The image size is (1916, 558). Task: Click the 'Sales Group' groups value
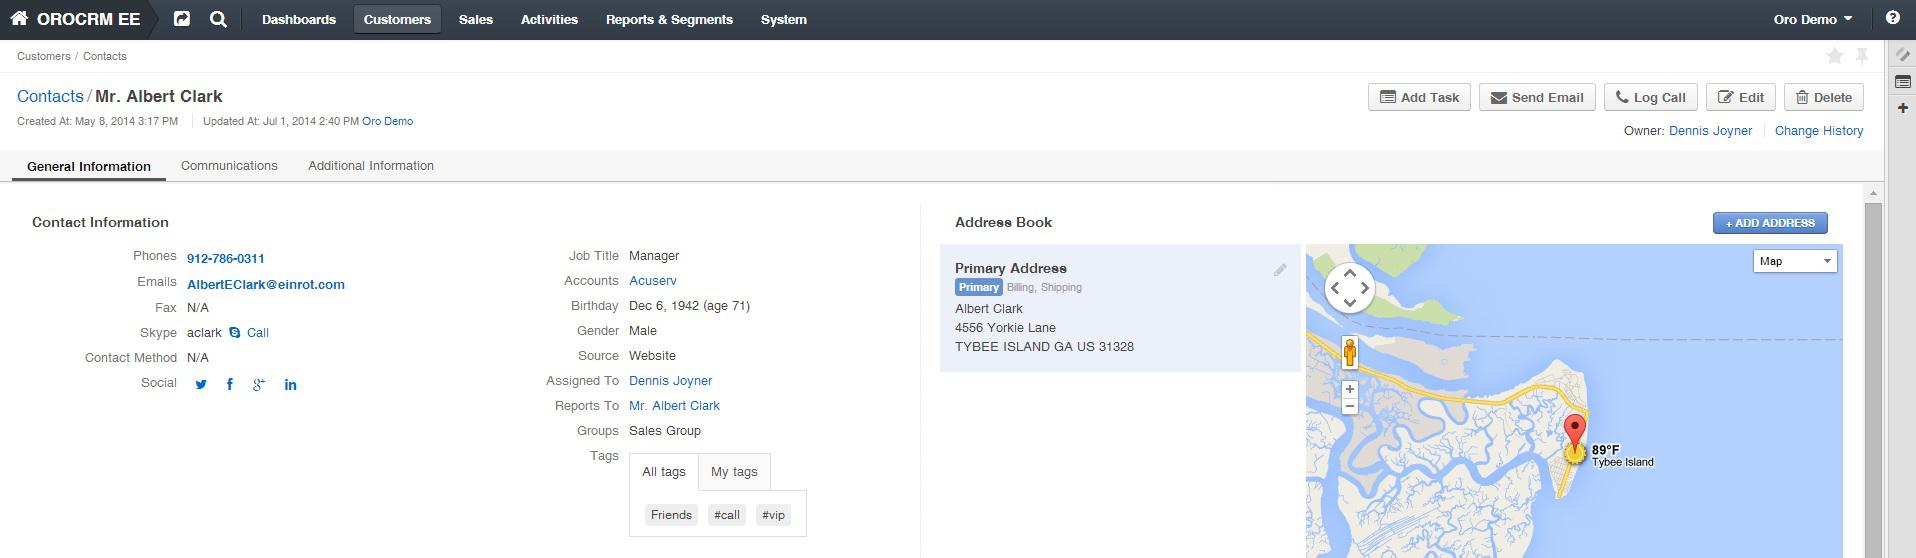point(665,431)
